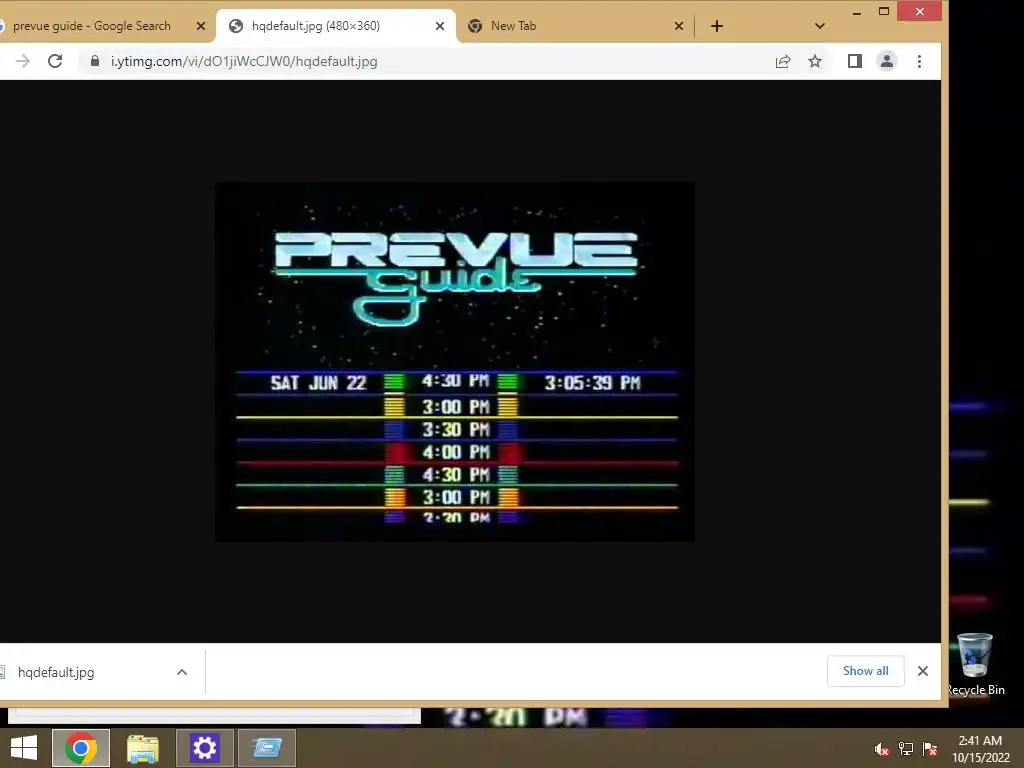The width and height of the screenshot is (1024, 768).
Task: Open the taskbar clock showing 2:41 AM
Action: [x=980, y=749]
